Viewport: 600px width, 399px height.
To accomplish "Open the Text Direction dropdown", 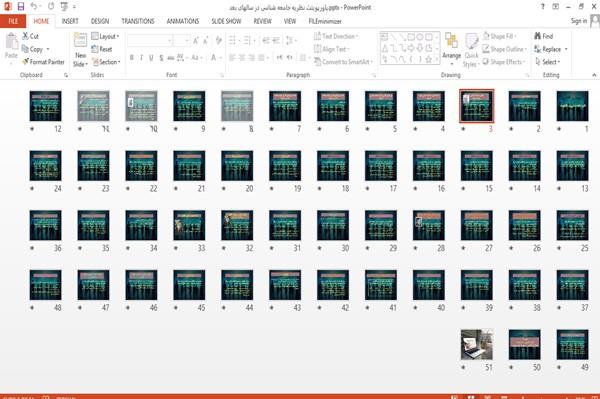I will point(336,36).
